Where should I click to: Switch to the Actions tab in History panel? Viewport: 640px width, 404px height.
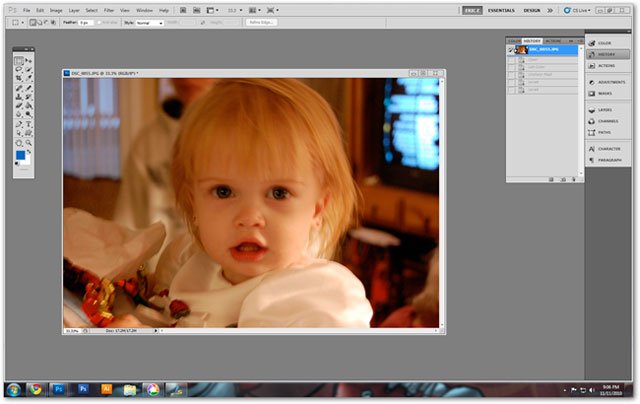click(x=553, y=41)
